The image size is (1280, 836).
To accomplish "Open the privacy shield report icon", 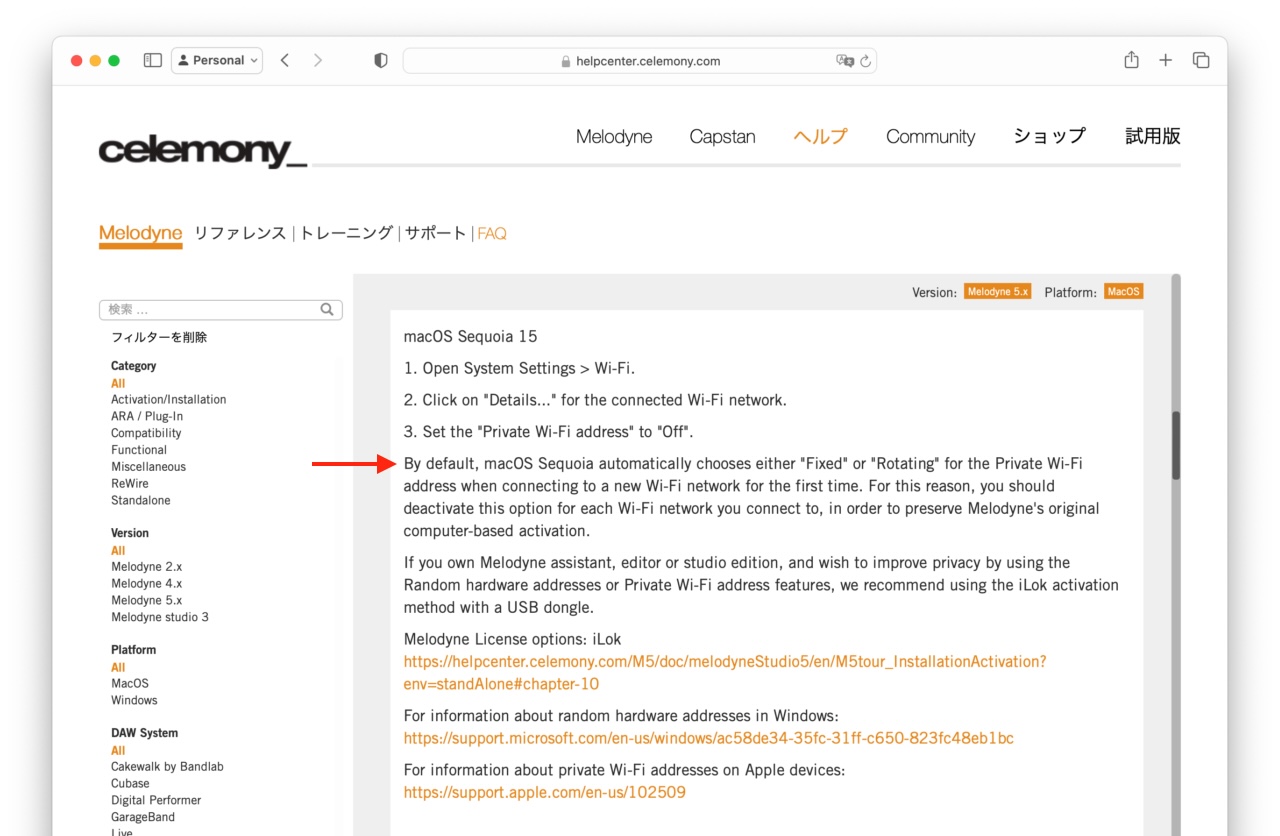I will point(381,60).
